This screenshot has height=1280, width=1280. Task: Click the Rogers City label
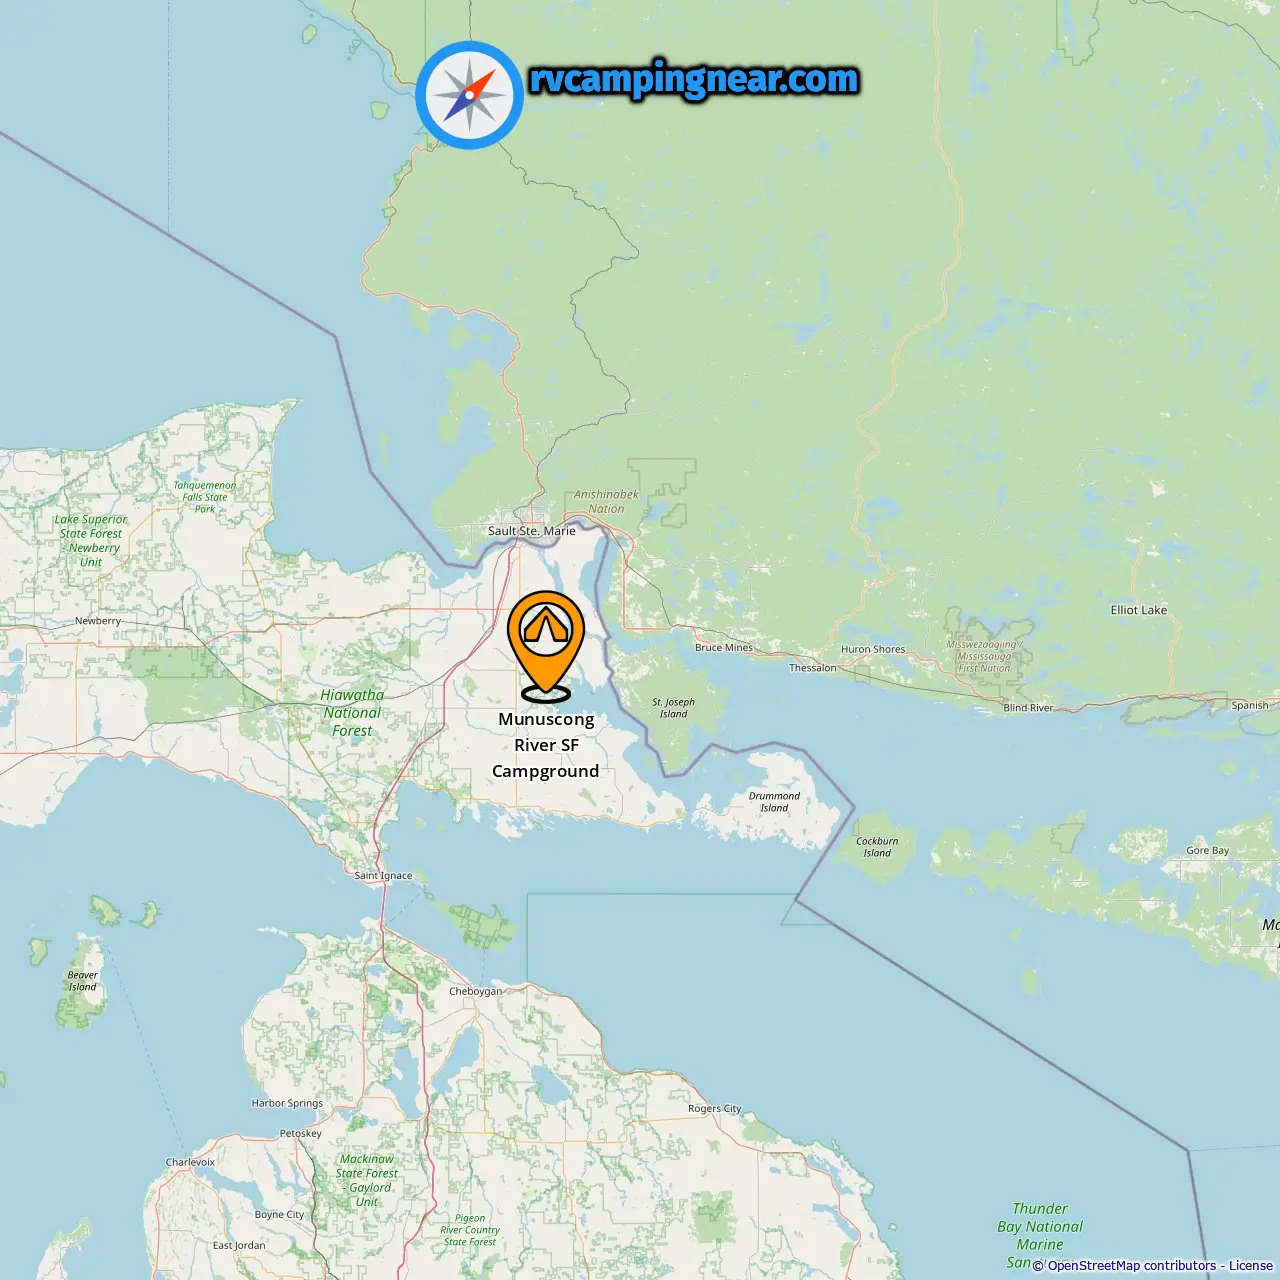point(715,1108)
